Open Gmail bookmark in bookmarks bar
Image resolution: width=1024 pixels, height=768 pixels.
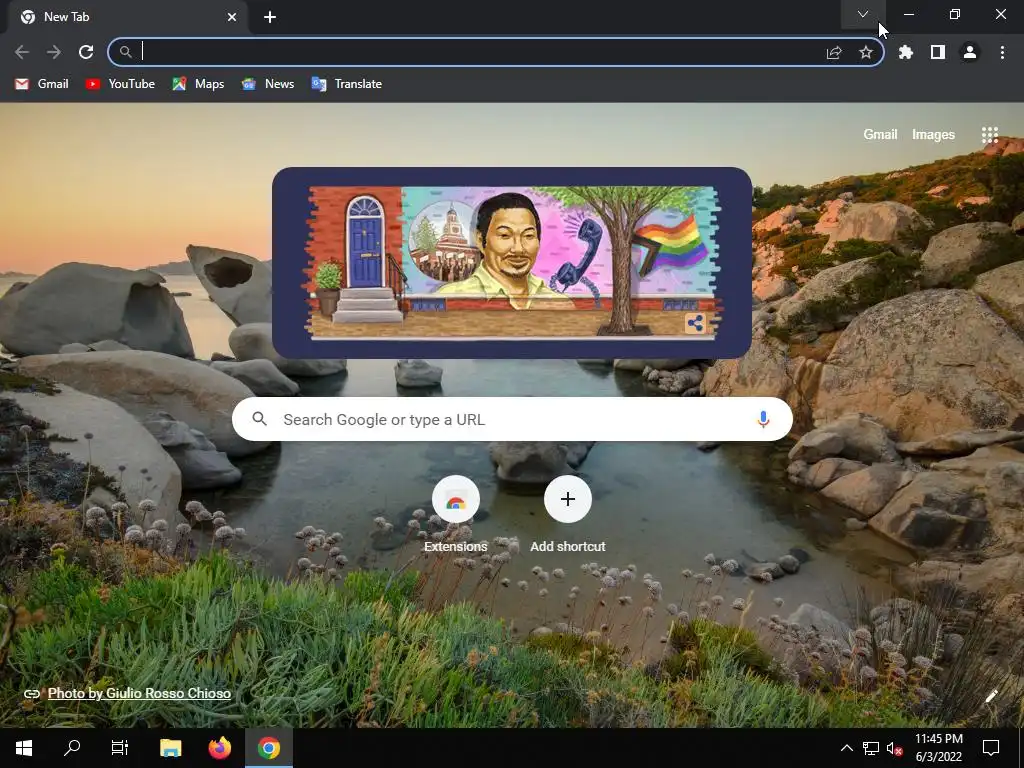tap(42, 84)
